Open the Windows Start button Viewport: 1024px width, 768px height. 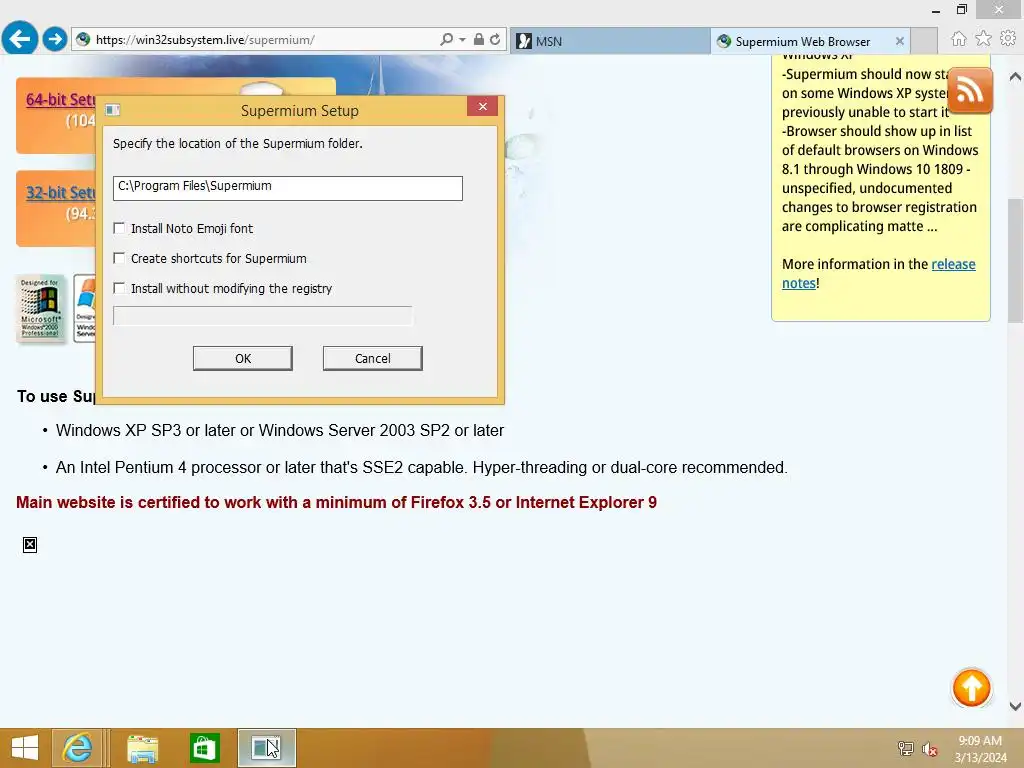click(x=25, y=748)
